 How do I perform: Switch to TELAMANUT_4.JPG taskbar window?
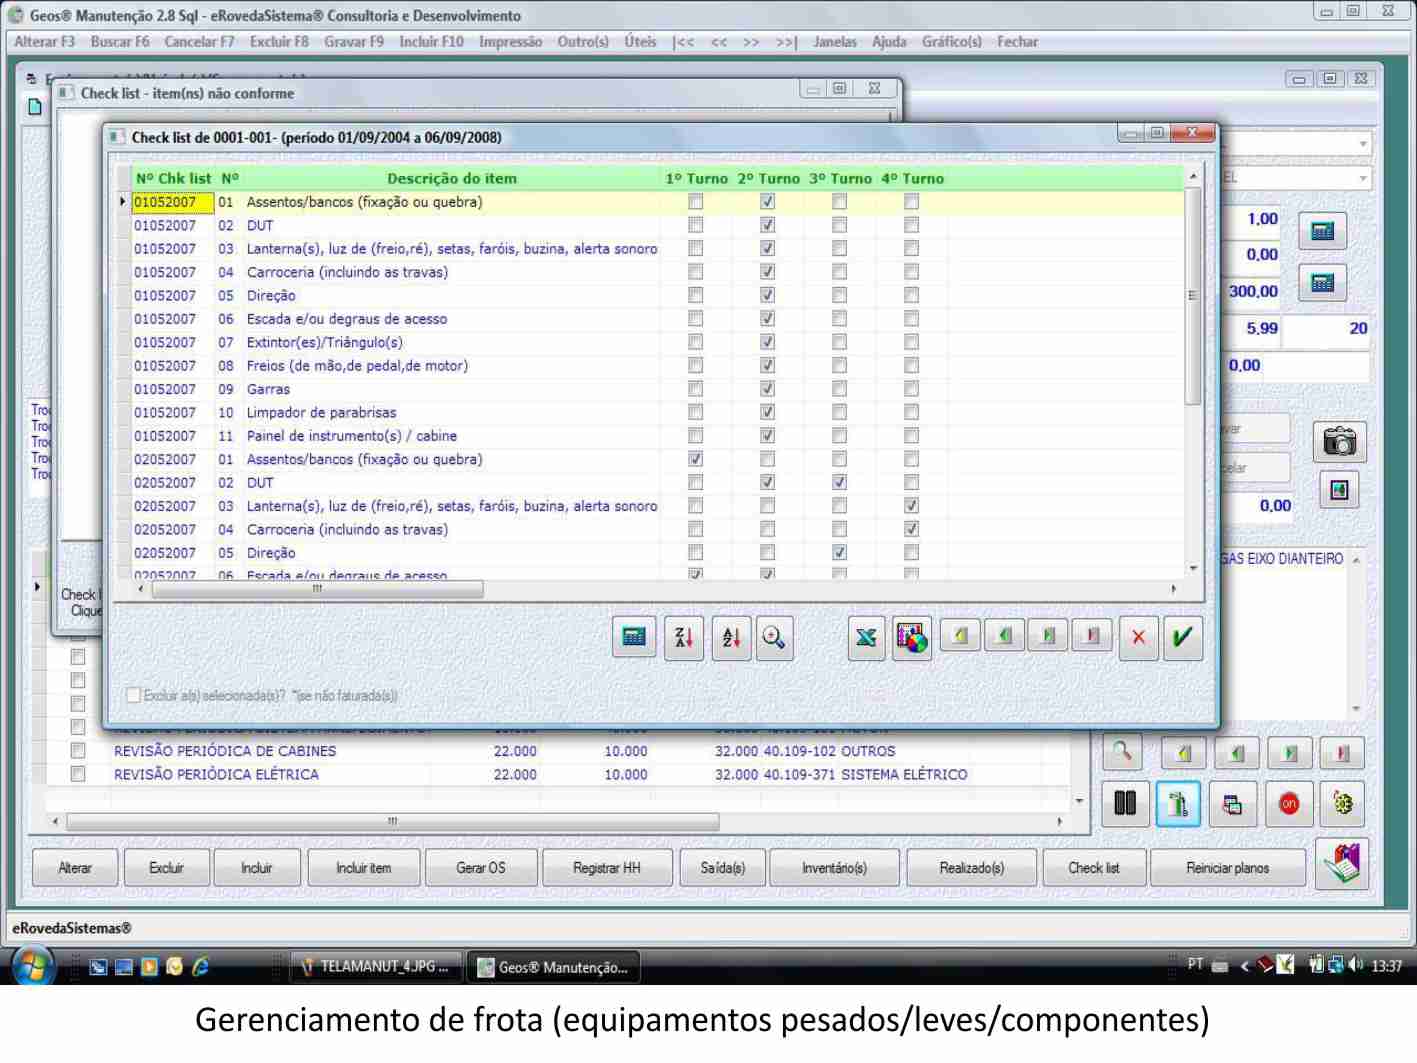(x=377, y=967)
